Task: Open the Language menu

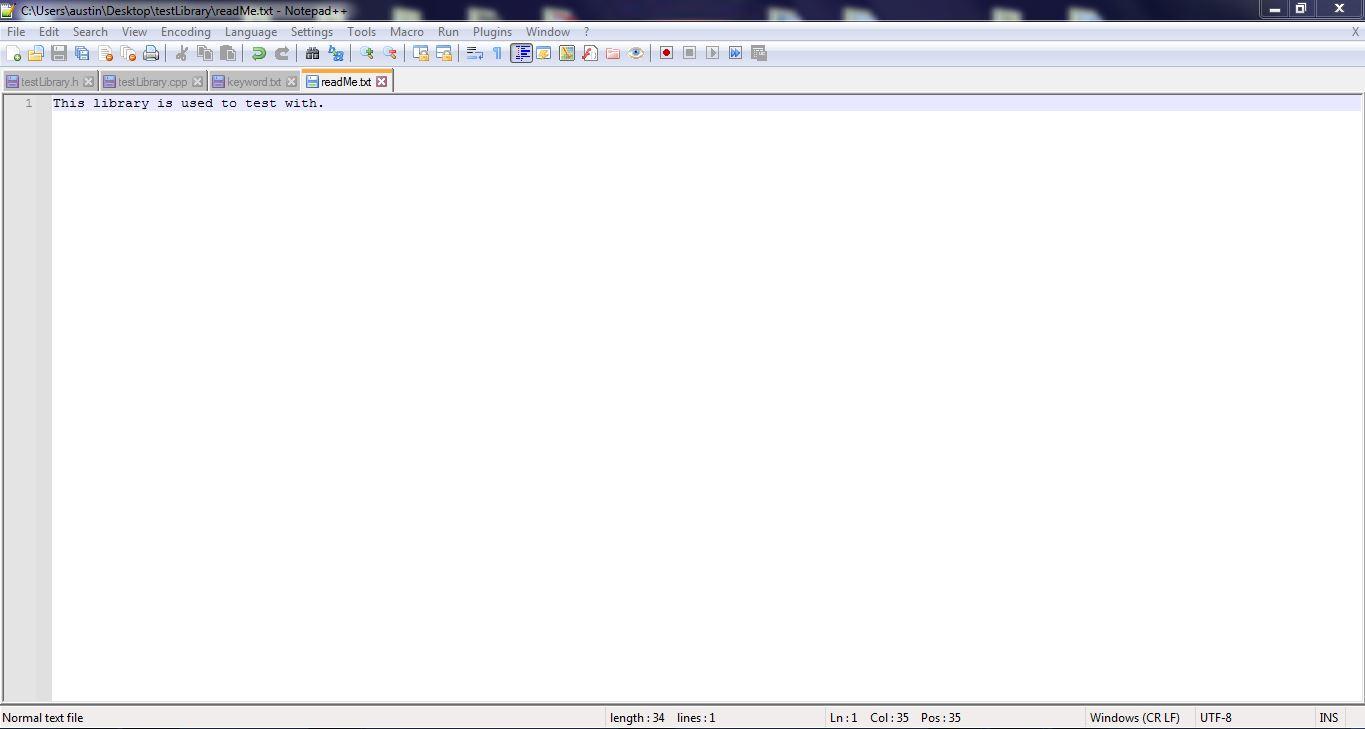Action: [250, 31]
